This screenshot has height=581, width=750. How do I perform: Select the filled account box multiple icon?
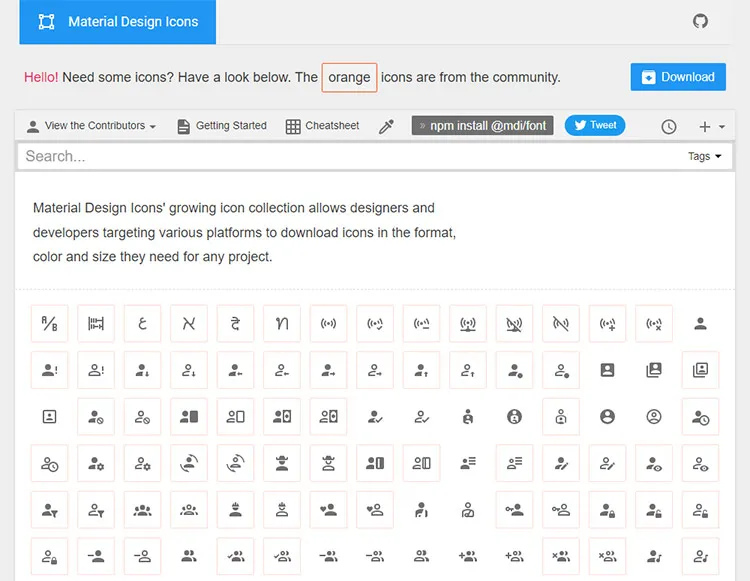coord(653,370)
